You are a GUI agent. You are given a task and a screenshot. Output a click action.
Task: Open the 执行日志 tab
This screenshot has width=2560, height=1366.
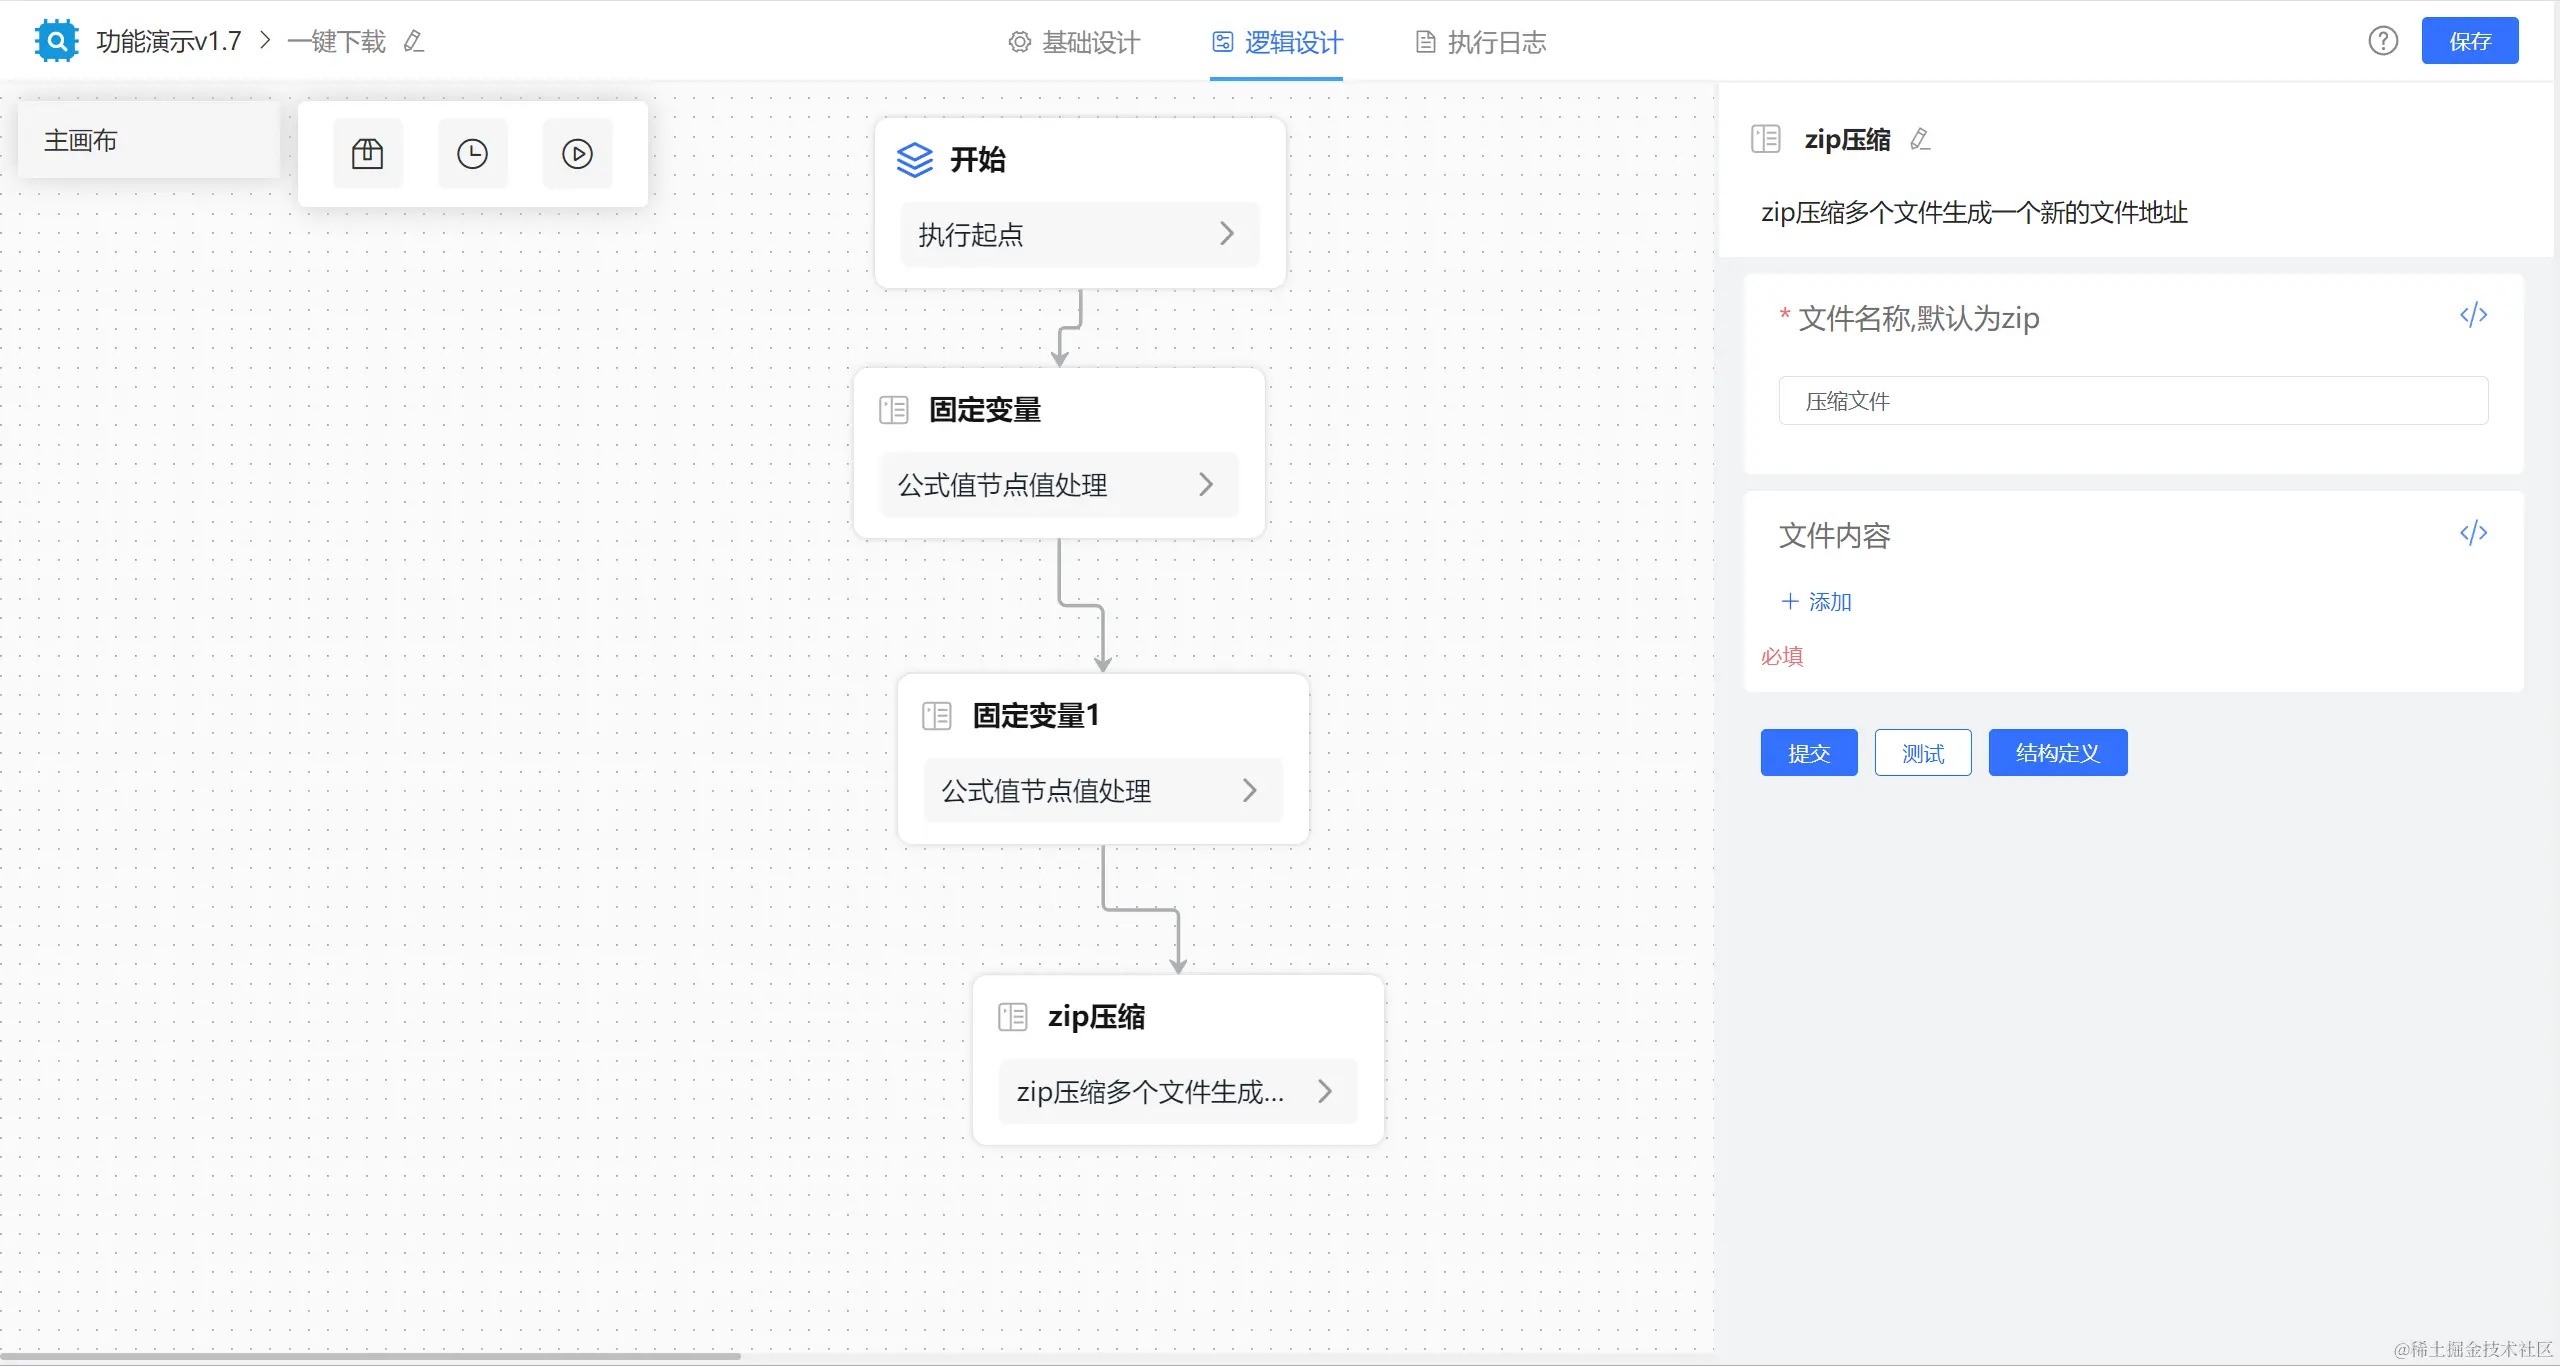click(1481, 42)
